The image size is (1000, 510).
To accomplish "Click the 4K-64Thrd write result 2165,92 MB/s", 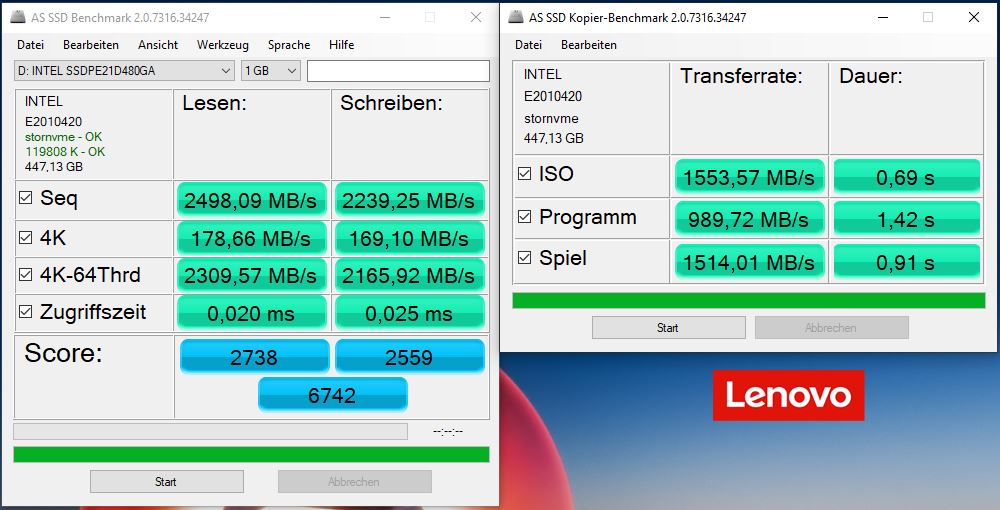I will click(x=409, y=275).
